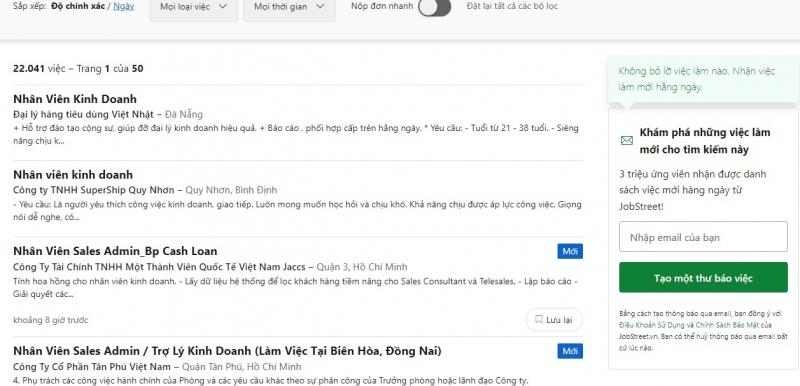
Task: Click the Không bỏ lỡ việc làm nào notice
Action: coord(703,79)
